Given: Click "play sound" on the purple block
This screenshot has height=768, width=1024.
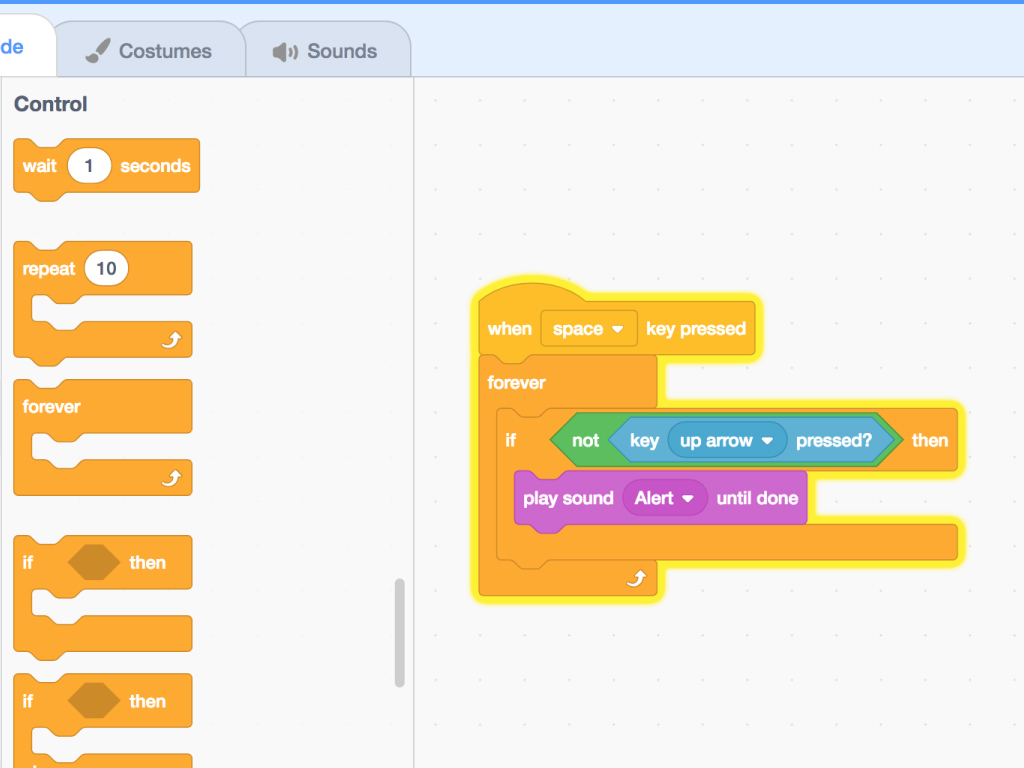Looking at the screenshot, I should (x=568, y=498).
